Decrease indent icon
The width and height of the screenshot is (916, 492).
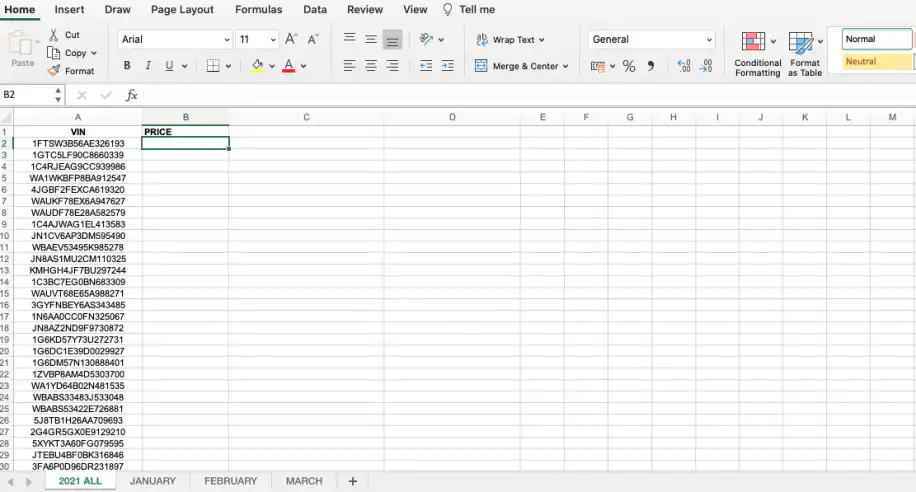pos(426,65)
